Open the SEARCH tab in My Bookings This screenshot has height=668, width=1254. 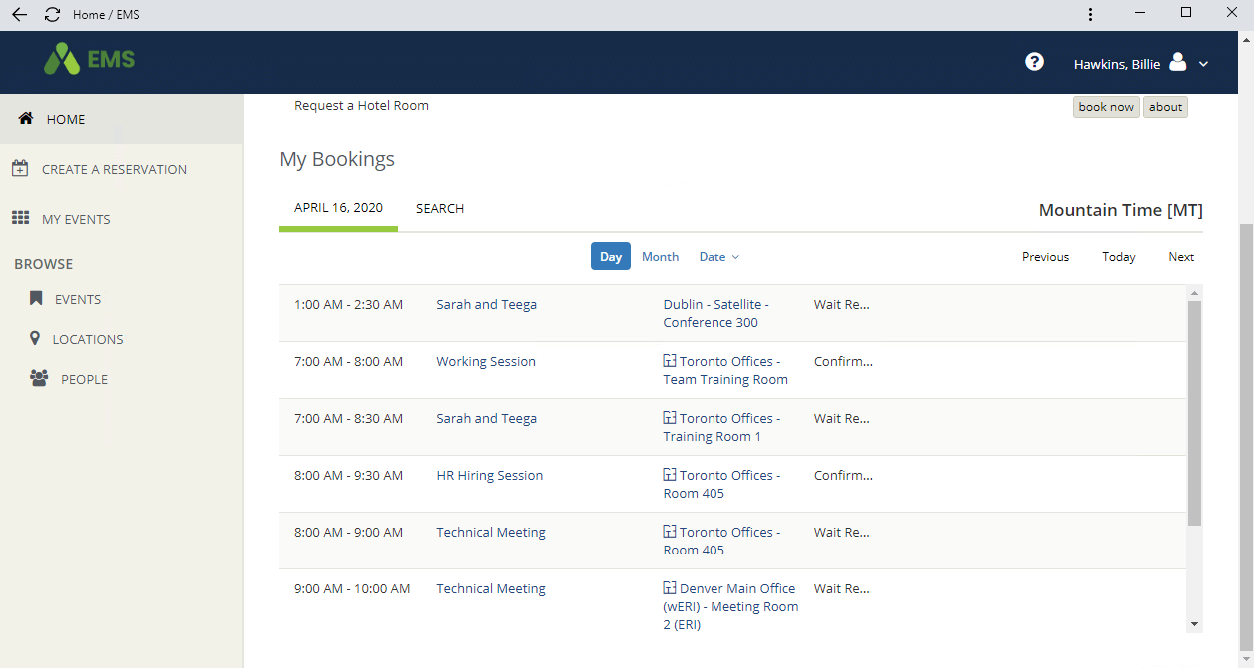point(439,208)
